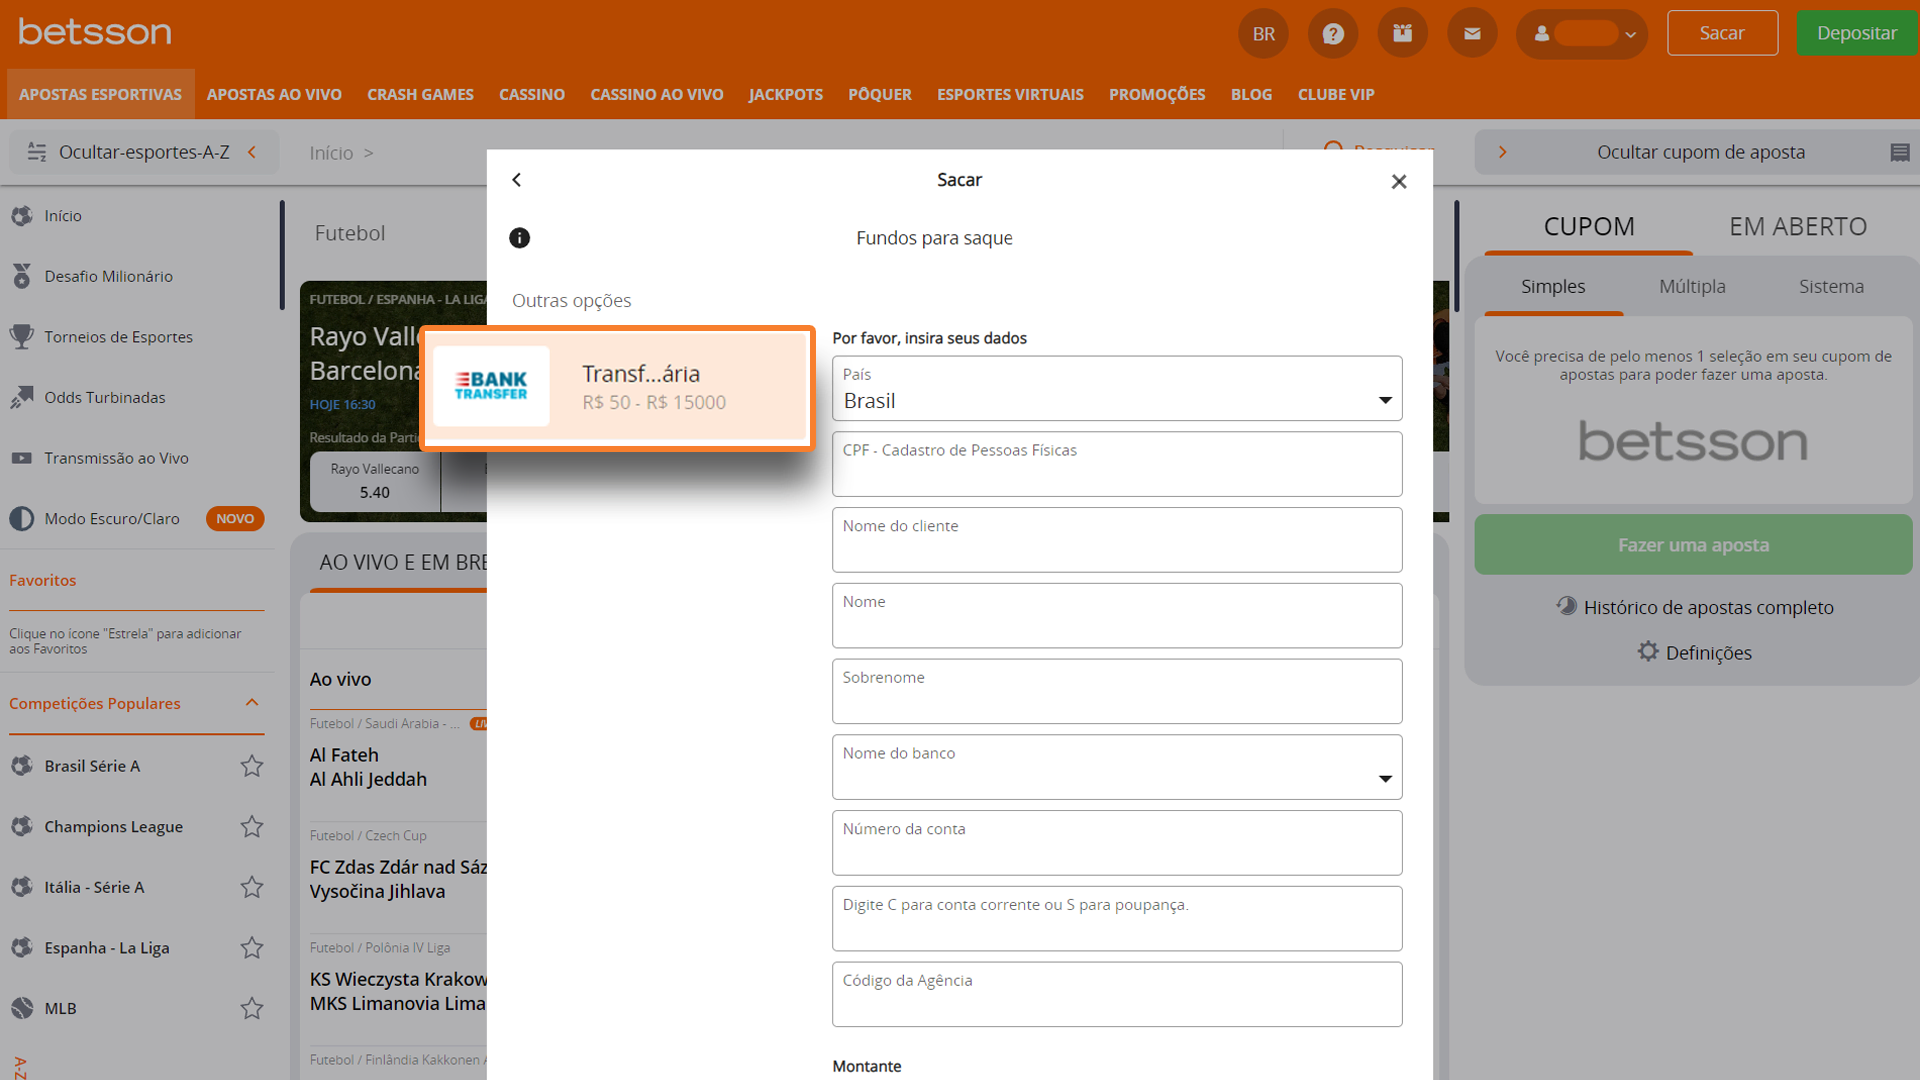Open the user account dropdown

click(x=1582, y=33)
